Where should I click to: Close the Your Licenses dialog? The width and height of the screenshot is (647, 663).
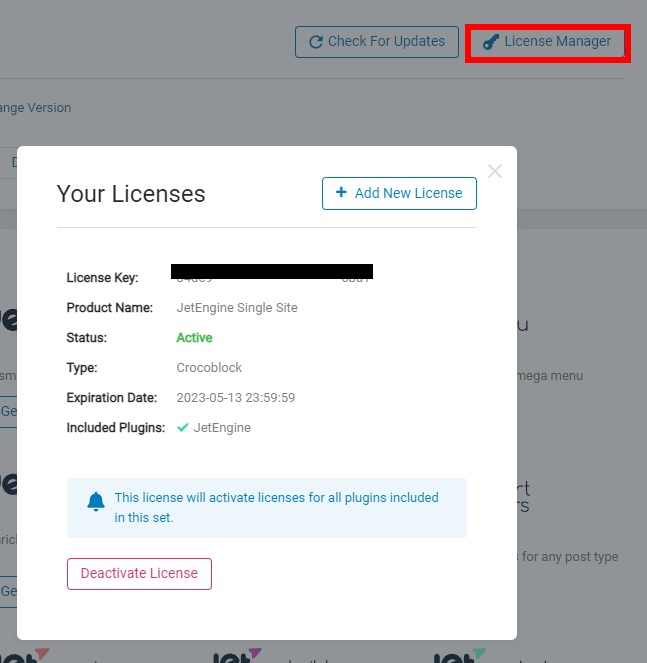pyautogui.click(x=495, y=171)
